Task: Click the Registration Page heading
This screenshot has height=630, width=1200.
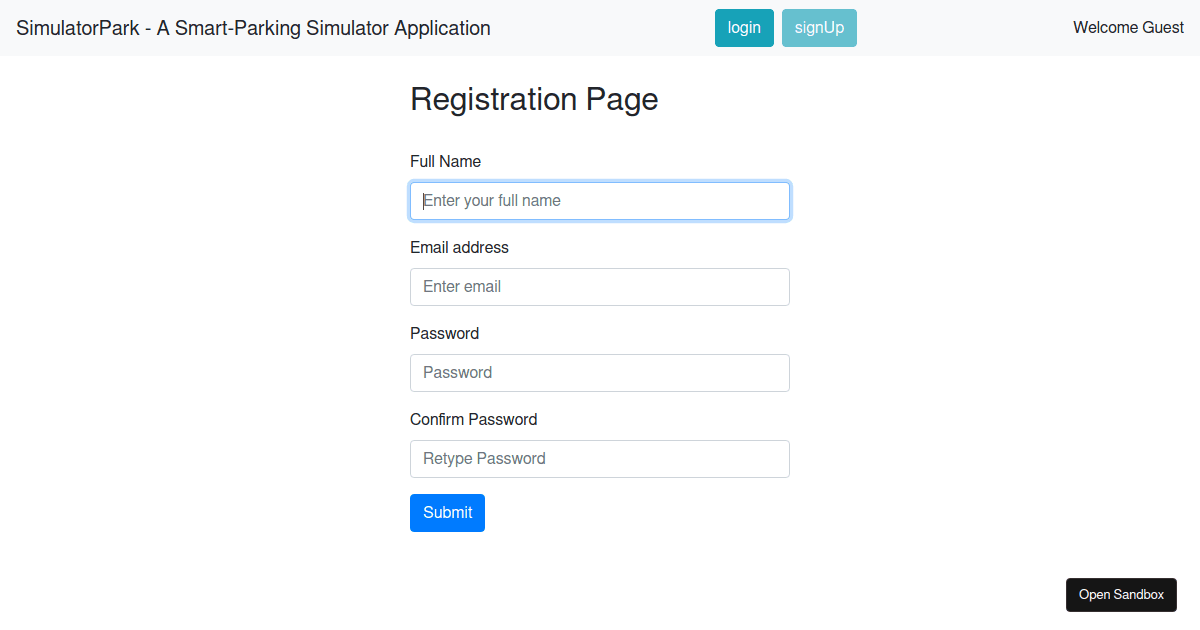Action: 534,99
